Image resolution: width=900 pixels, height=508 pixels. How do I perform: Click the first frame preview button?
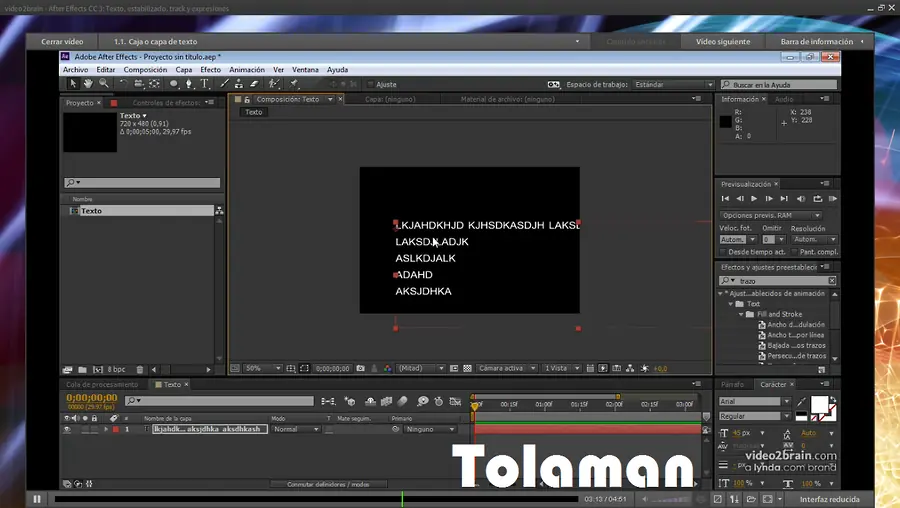725,199
